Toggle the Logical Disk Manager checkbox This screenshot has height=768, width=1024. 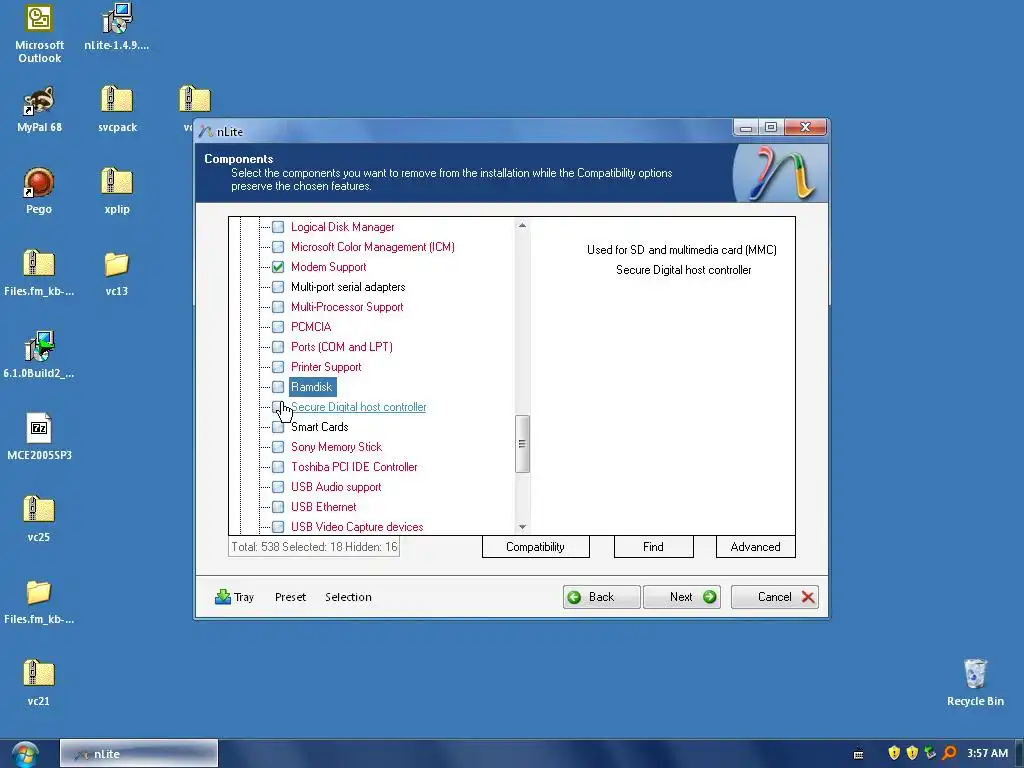[278, 227]
